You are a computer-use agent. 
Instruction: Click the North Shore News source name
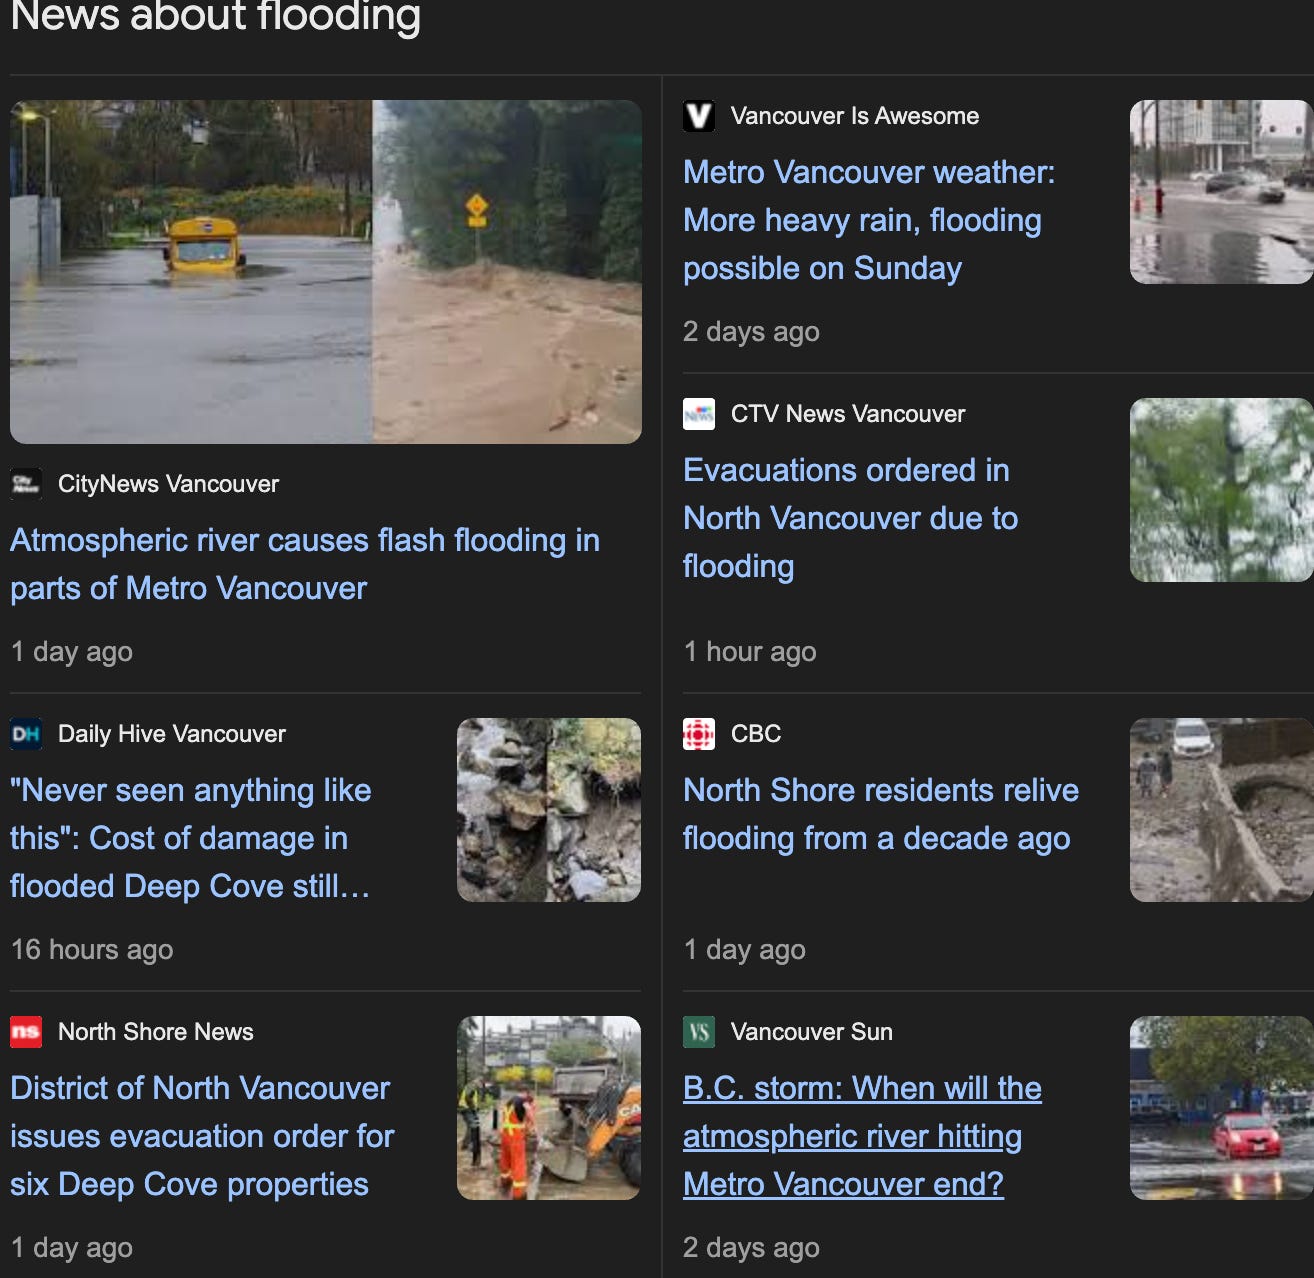pyautogui.click(x=156, y=1032)
